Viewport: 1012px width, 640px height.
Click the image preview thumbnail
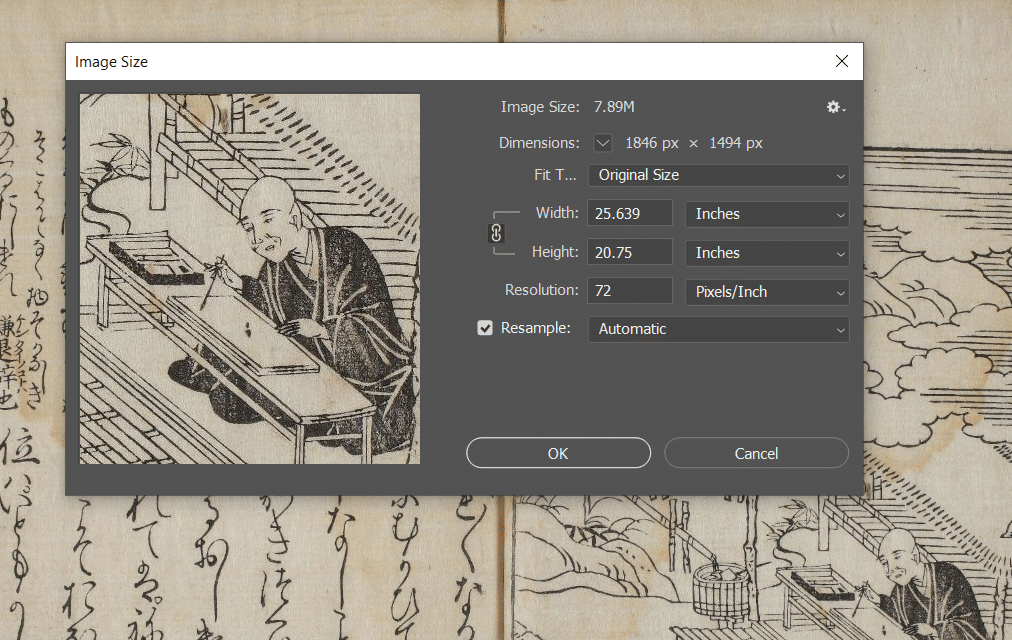click(250, 279)
